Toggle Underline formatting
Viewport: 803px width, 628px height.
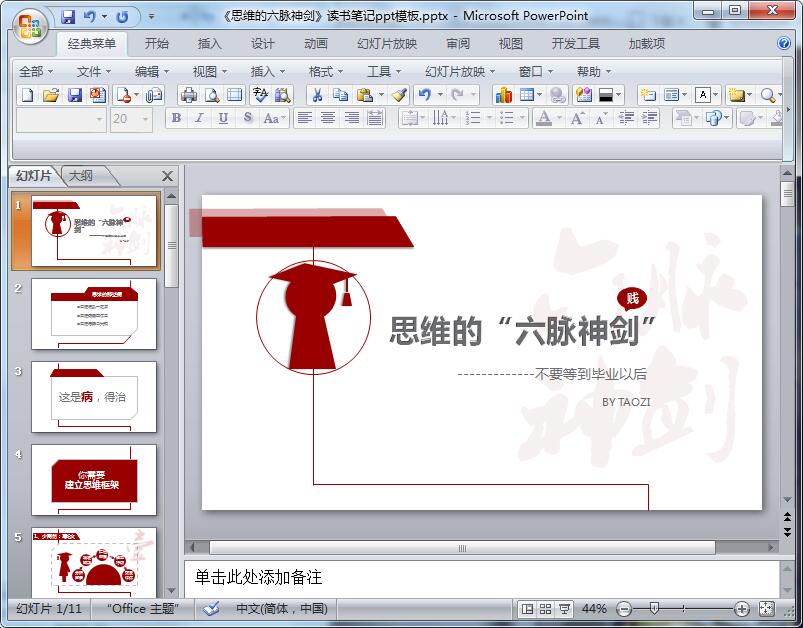point(223,118)
